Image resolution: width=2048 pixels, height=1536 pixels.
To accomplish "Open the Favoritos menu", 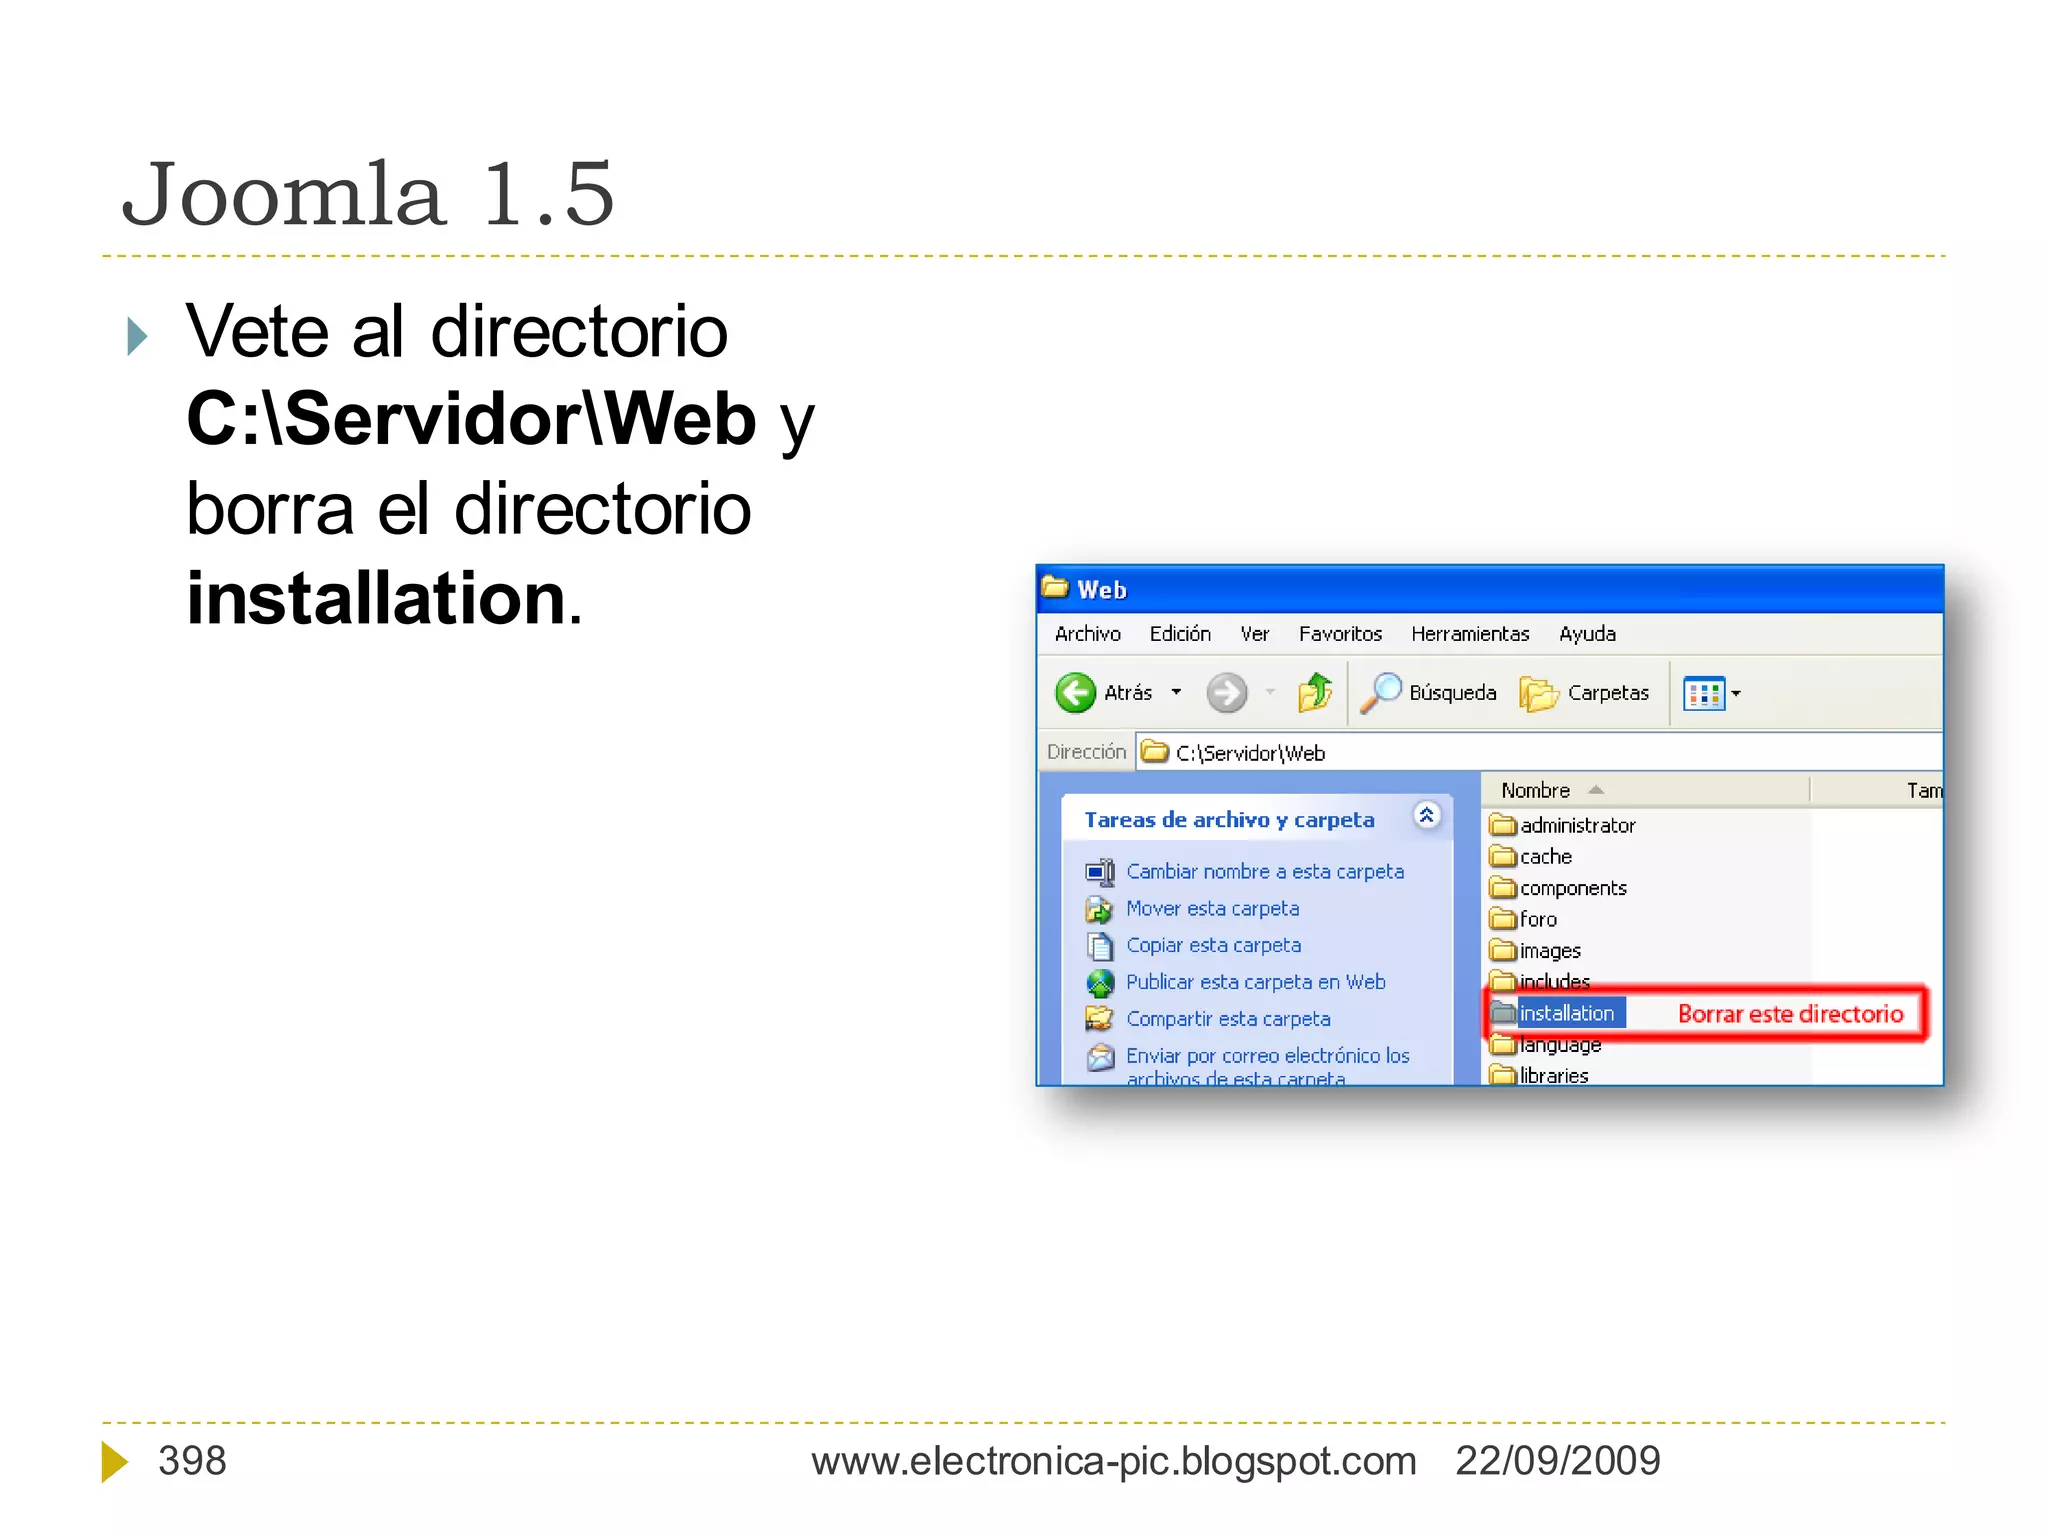I will click(1340, 634).
